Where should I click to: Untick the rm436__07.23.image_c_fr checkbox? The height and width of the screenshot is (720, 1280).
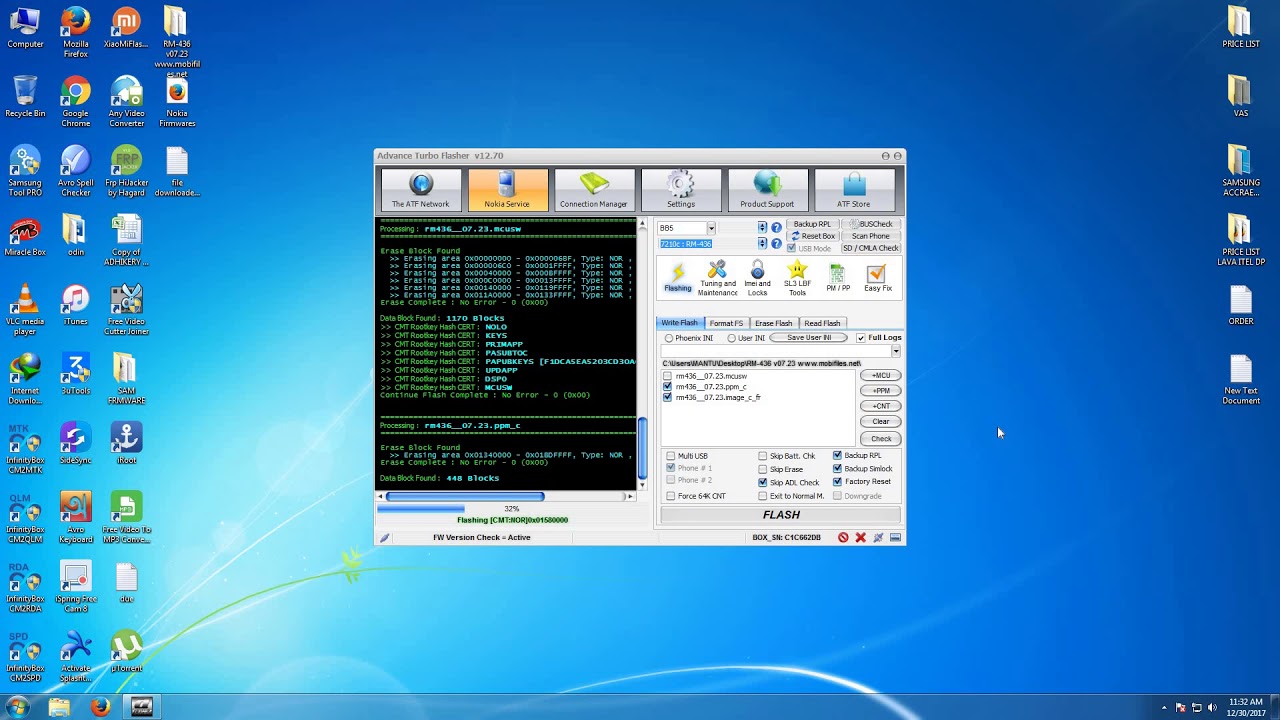668,397
